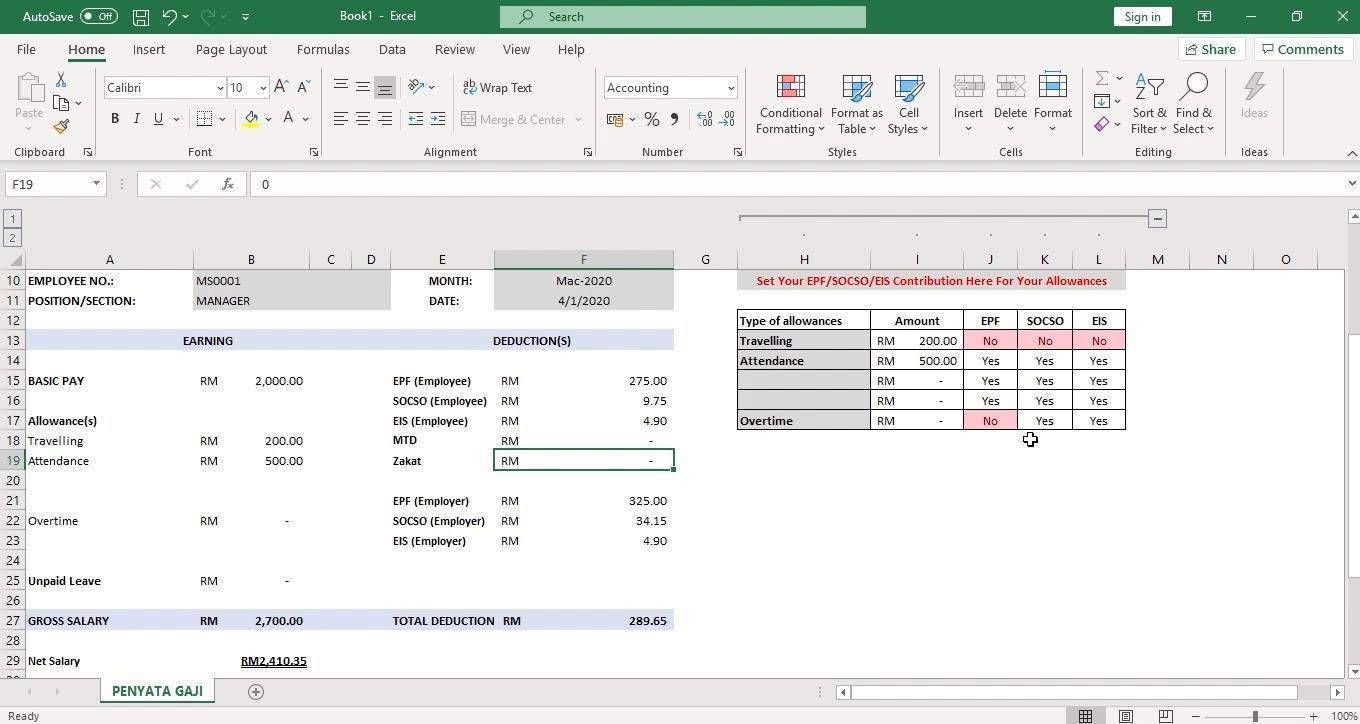Click the Save icon in the title bar

click(x=141, y=17)
